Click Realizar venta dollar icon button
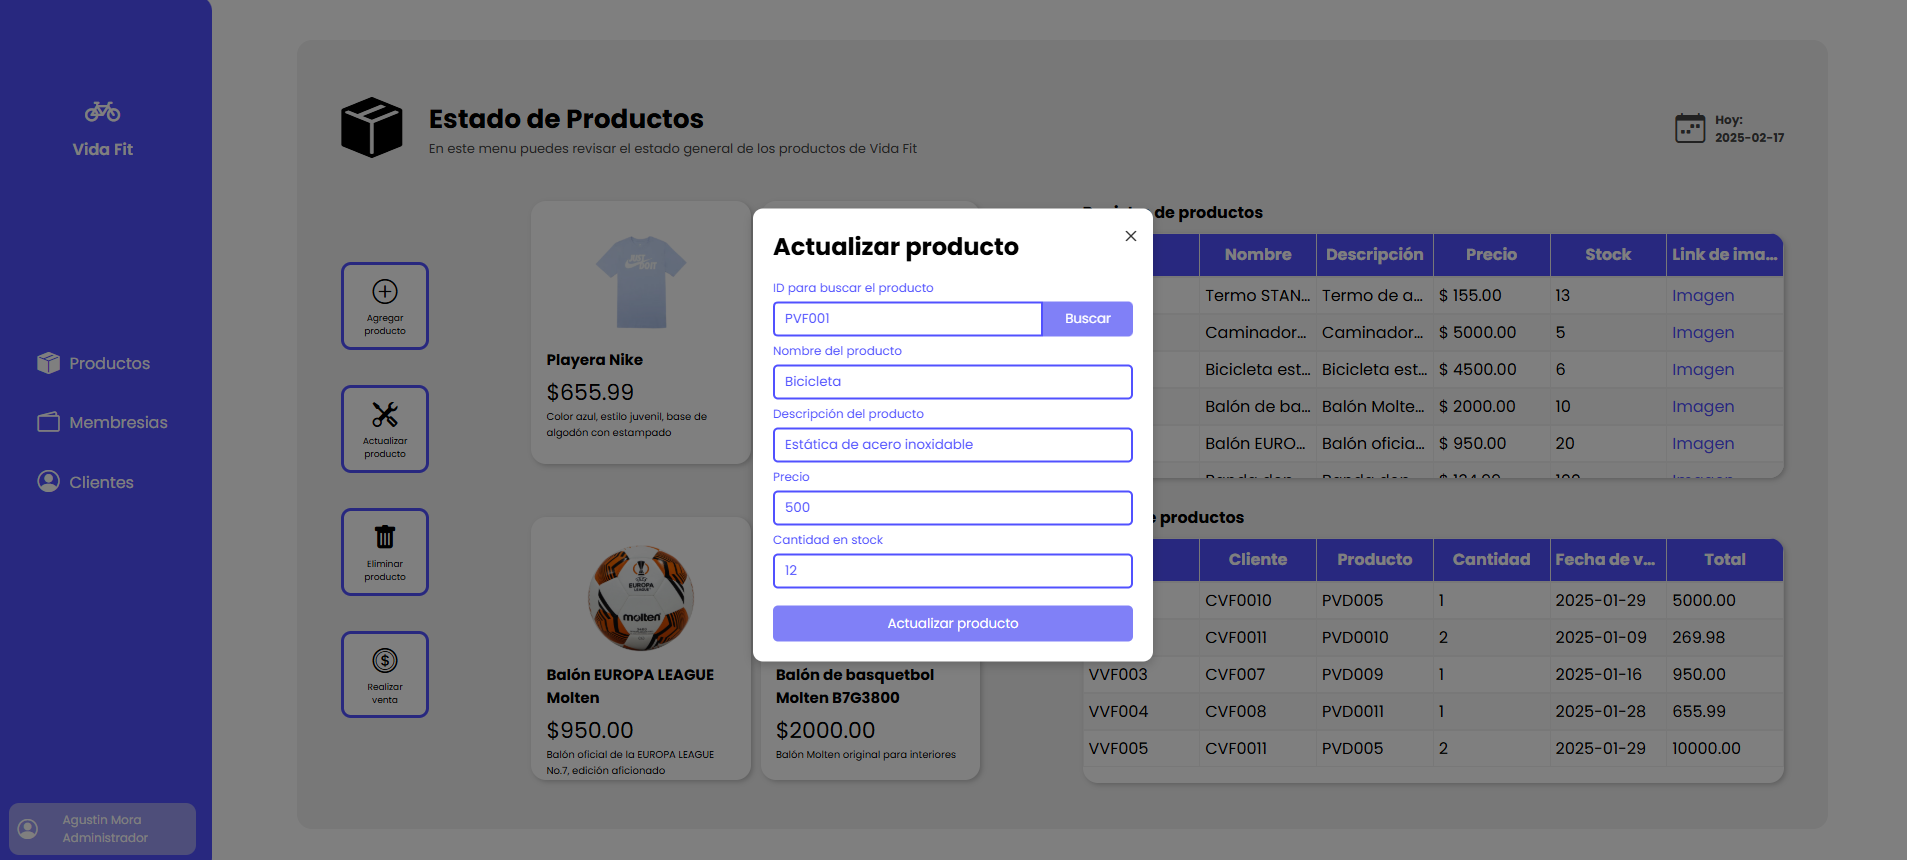1907x860 pixels. coord(385,675)
